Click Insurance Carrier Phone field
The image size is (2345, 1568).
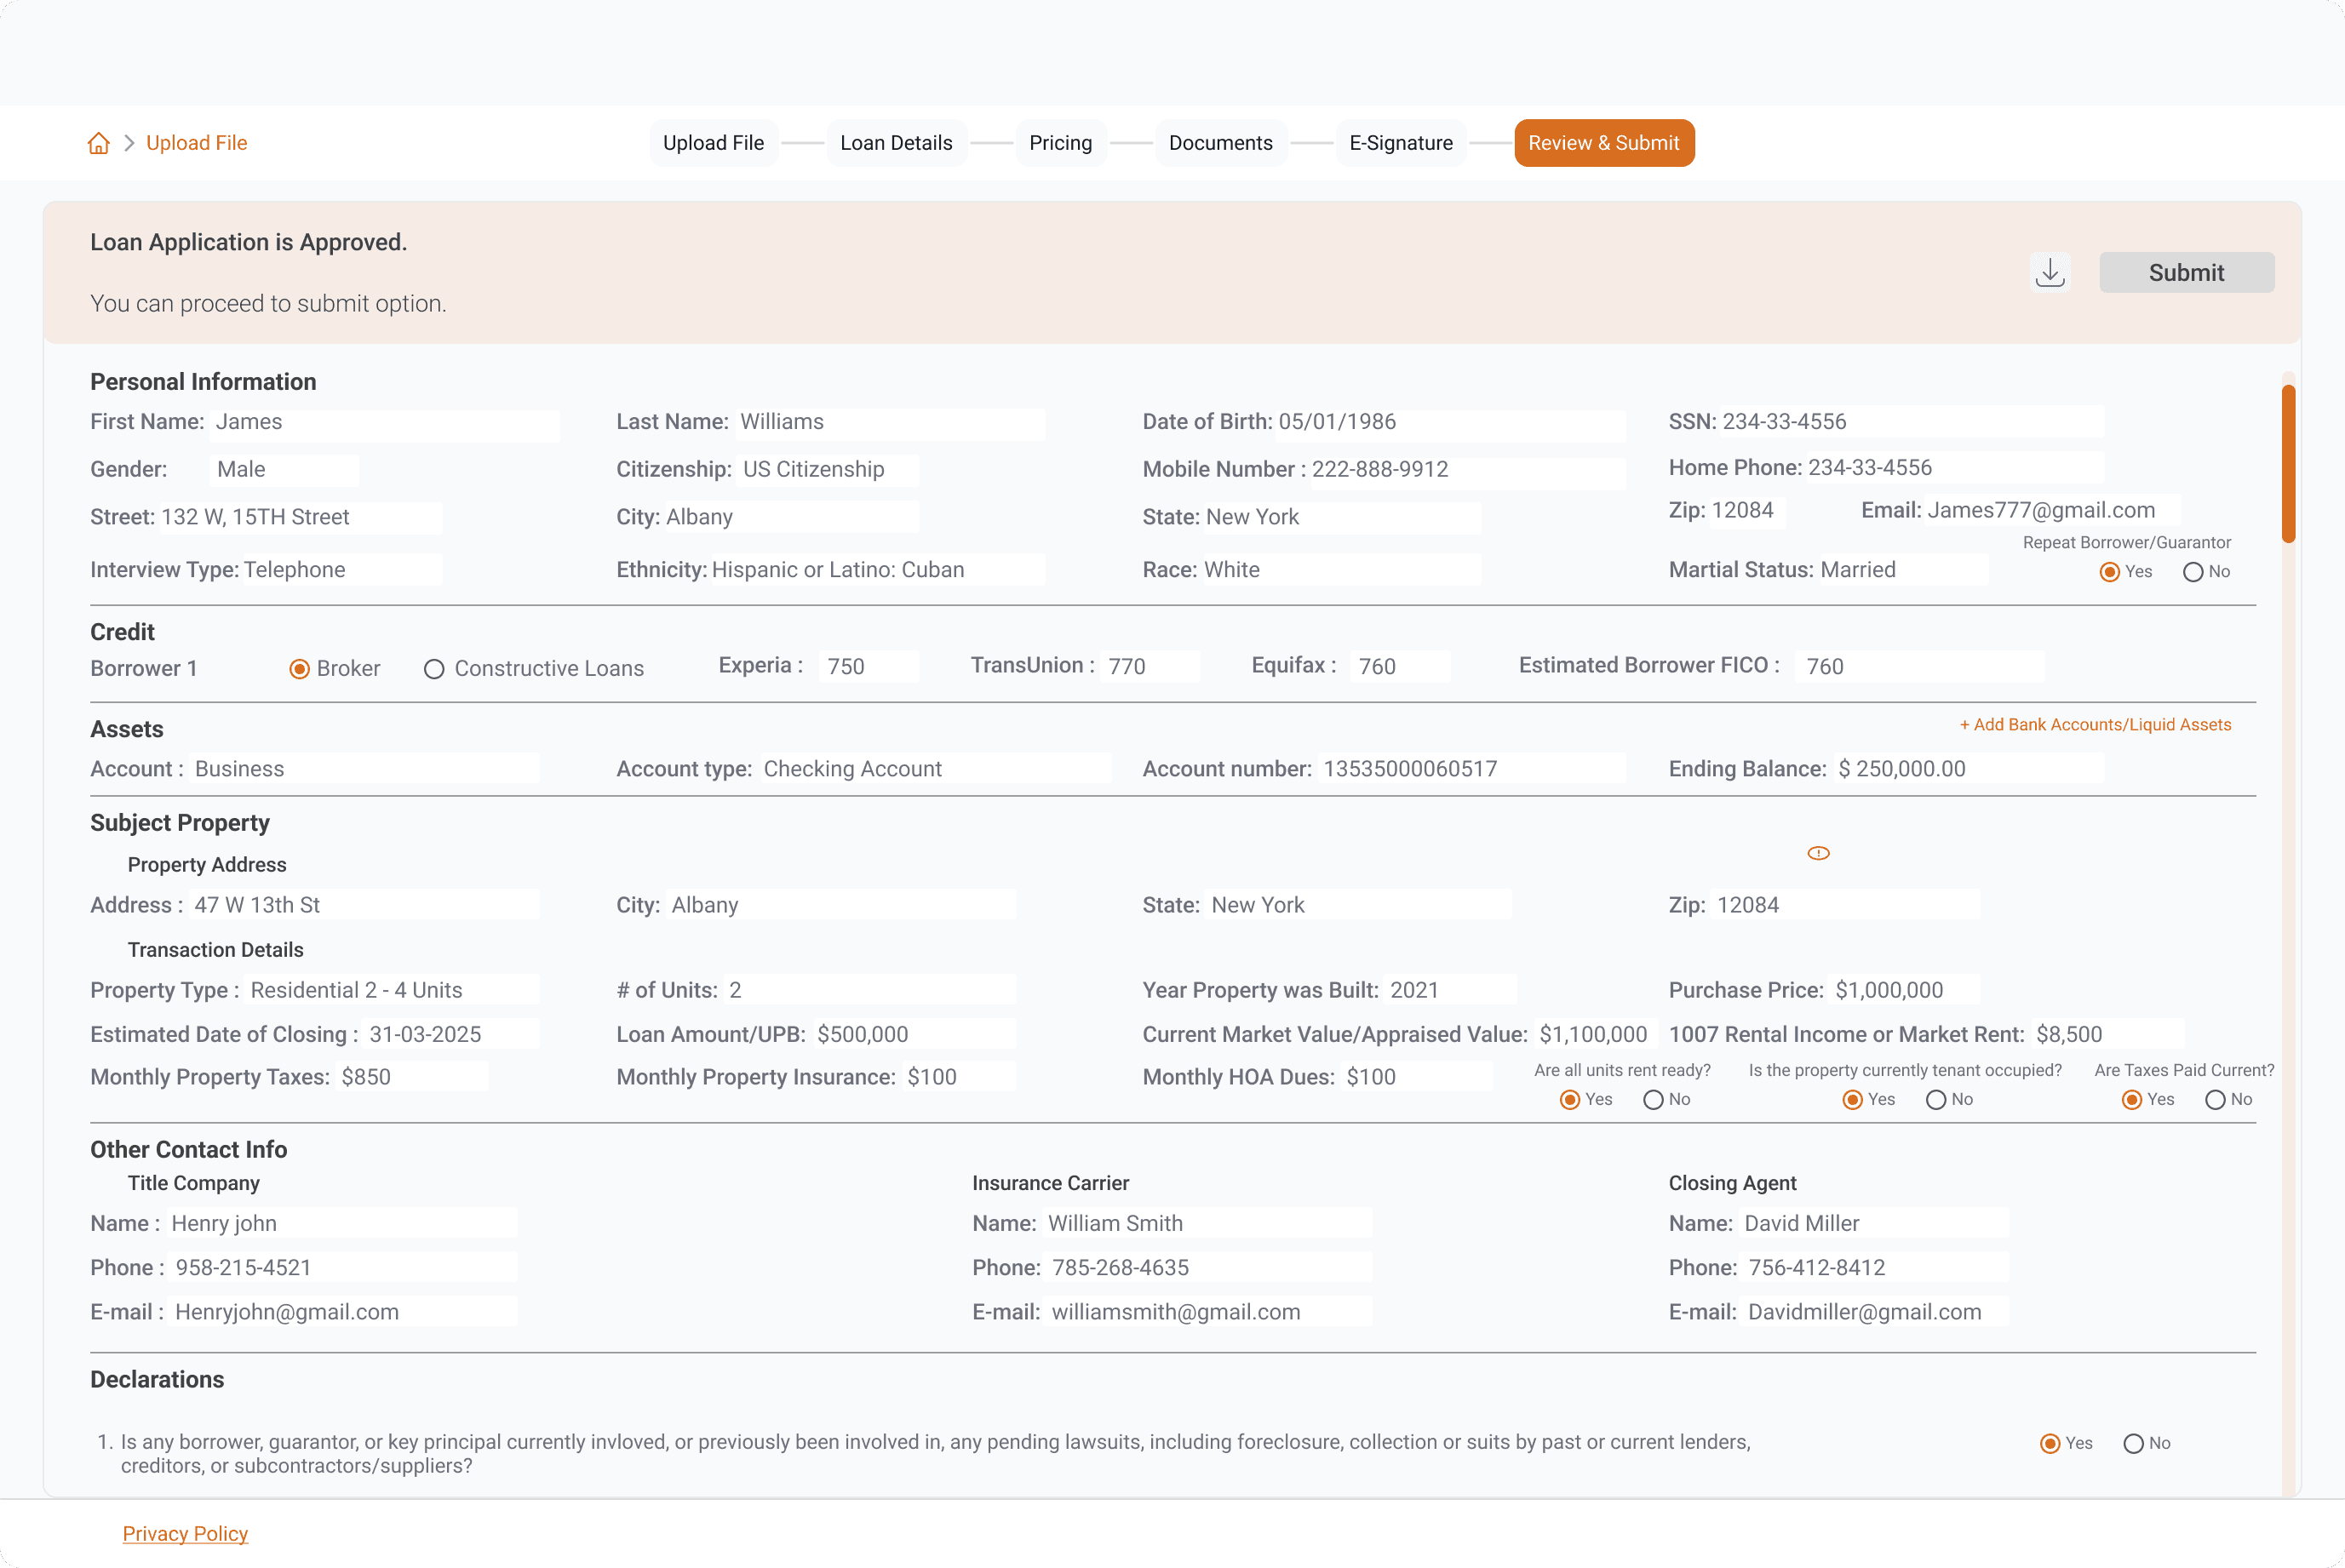1208,1268
